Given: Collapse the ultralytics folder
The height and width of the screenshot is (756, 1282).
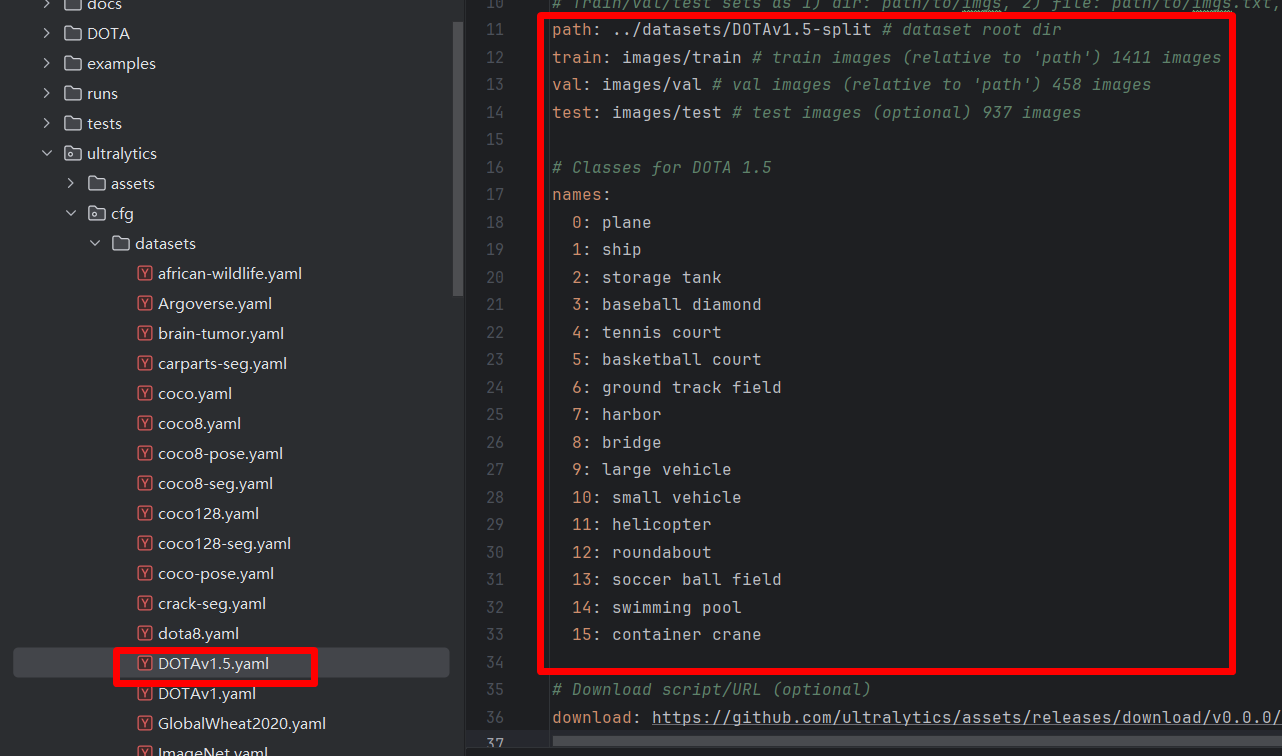Looking at the screenshot, I should click(x=44, y=153).
